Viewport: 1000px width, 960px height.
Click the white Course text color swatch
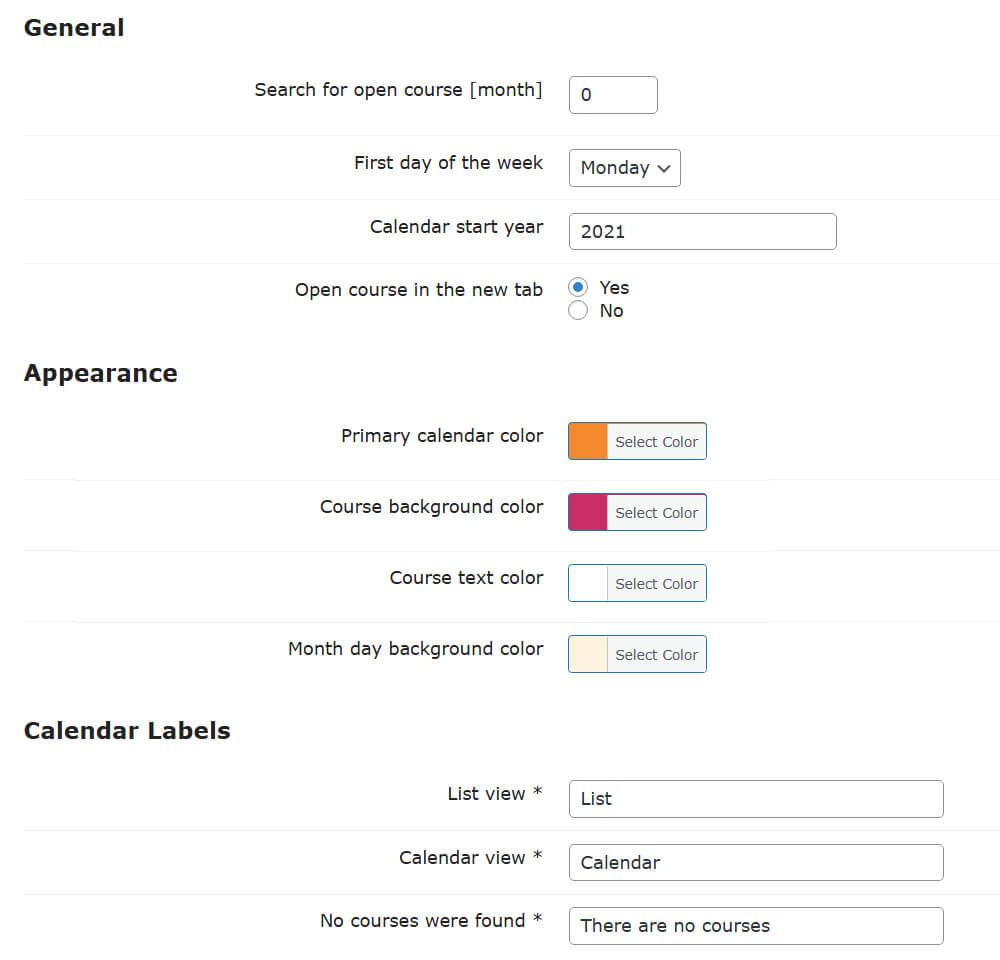[x=588, y=583]
